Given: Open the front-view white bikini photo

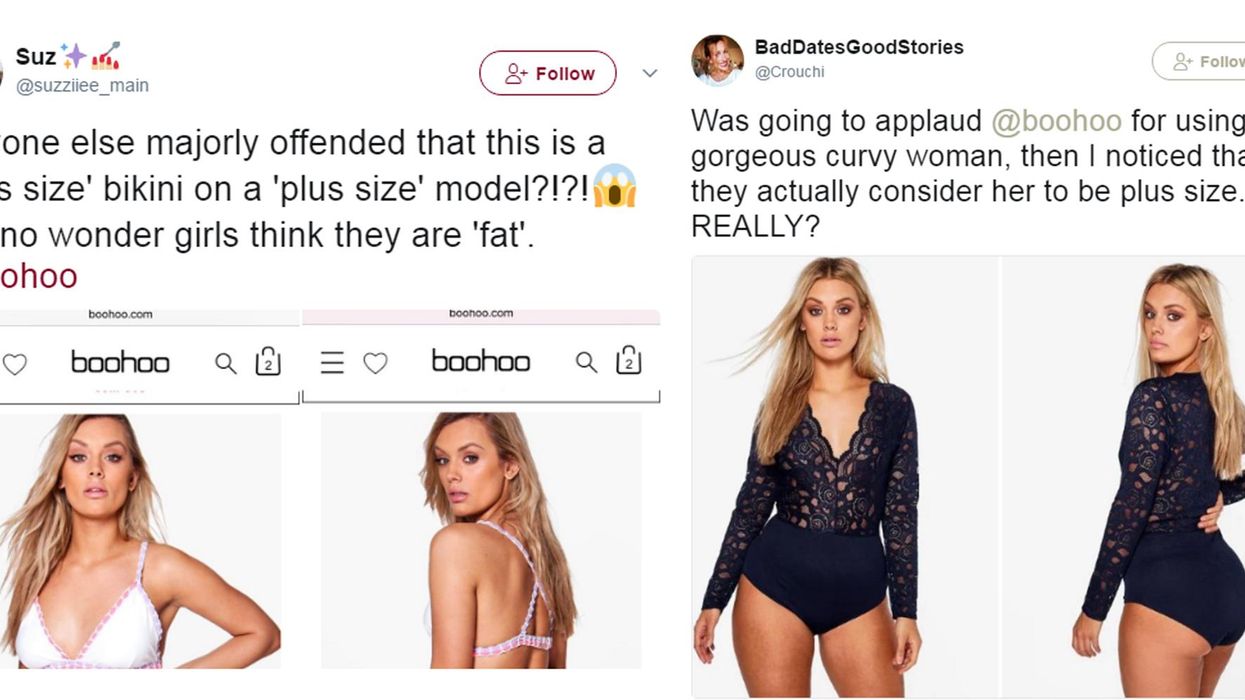Looking at the screenshot, I should coord(140,540).
